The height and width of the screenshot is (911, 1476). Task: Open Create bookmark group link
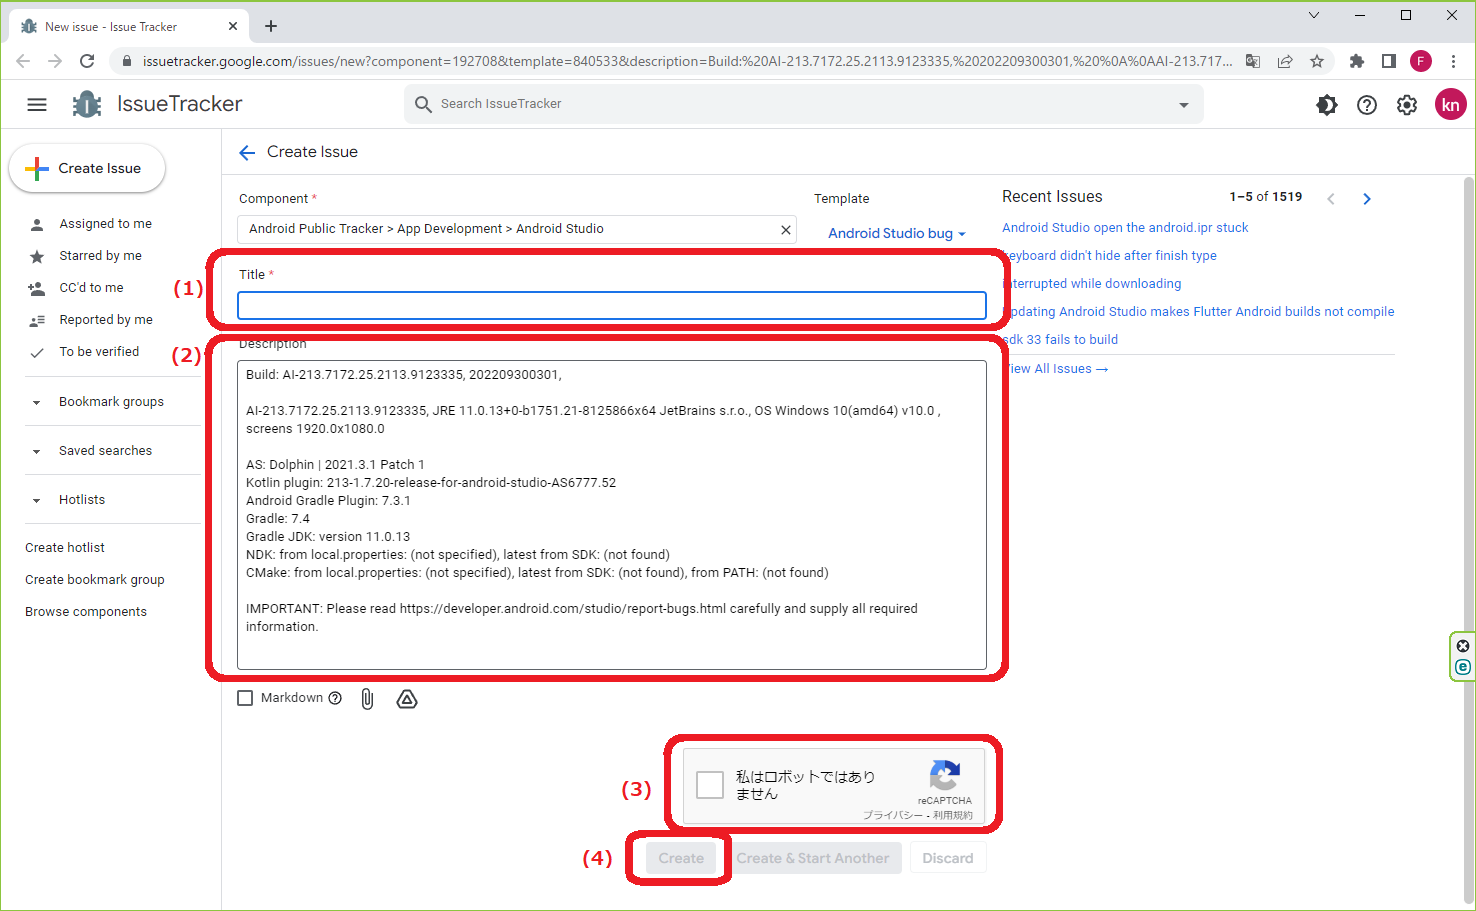(x=95, y=580)
